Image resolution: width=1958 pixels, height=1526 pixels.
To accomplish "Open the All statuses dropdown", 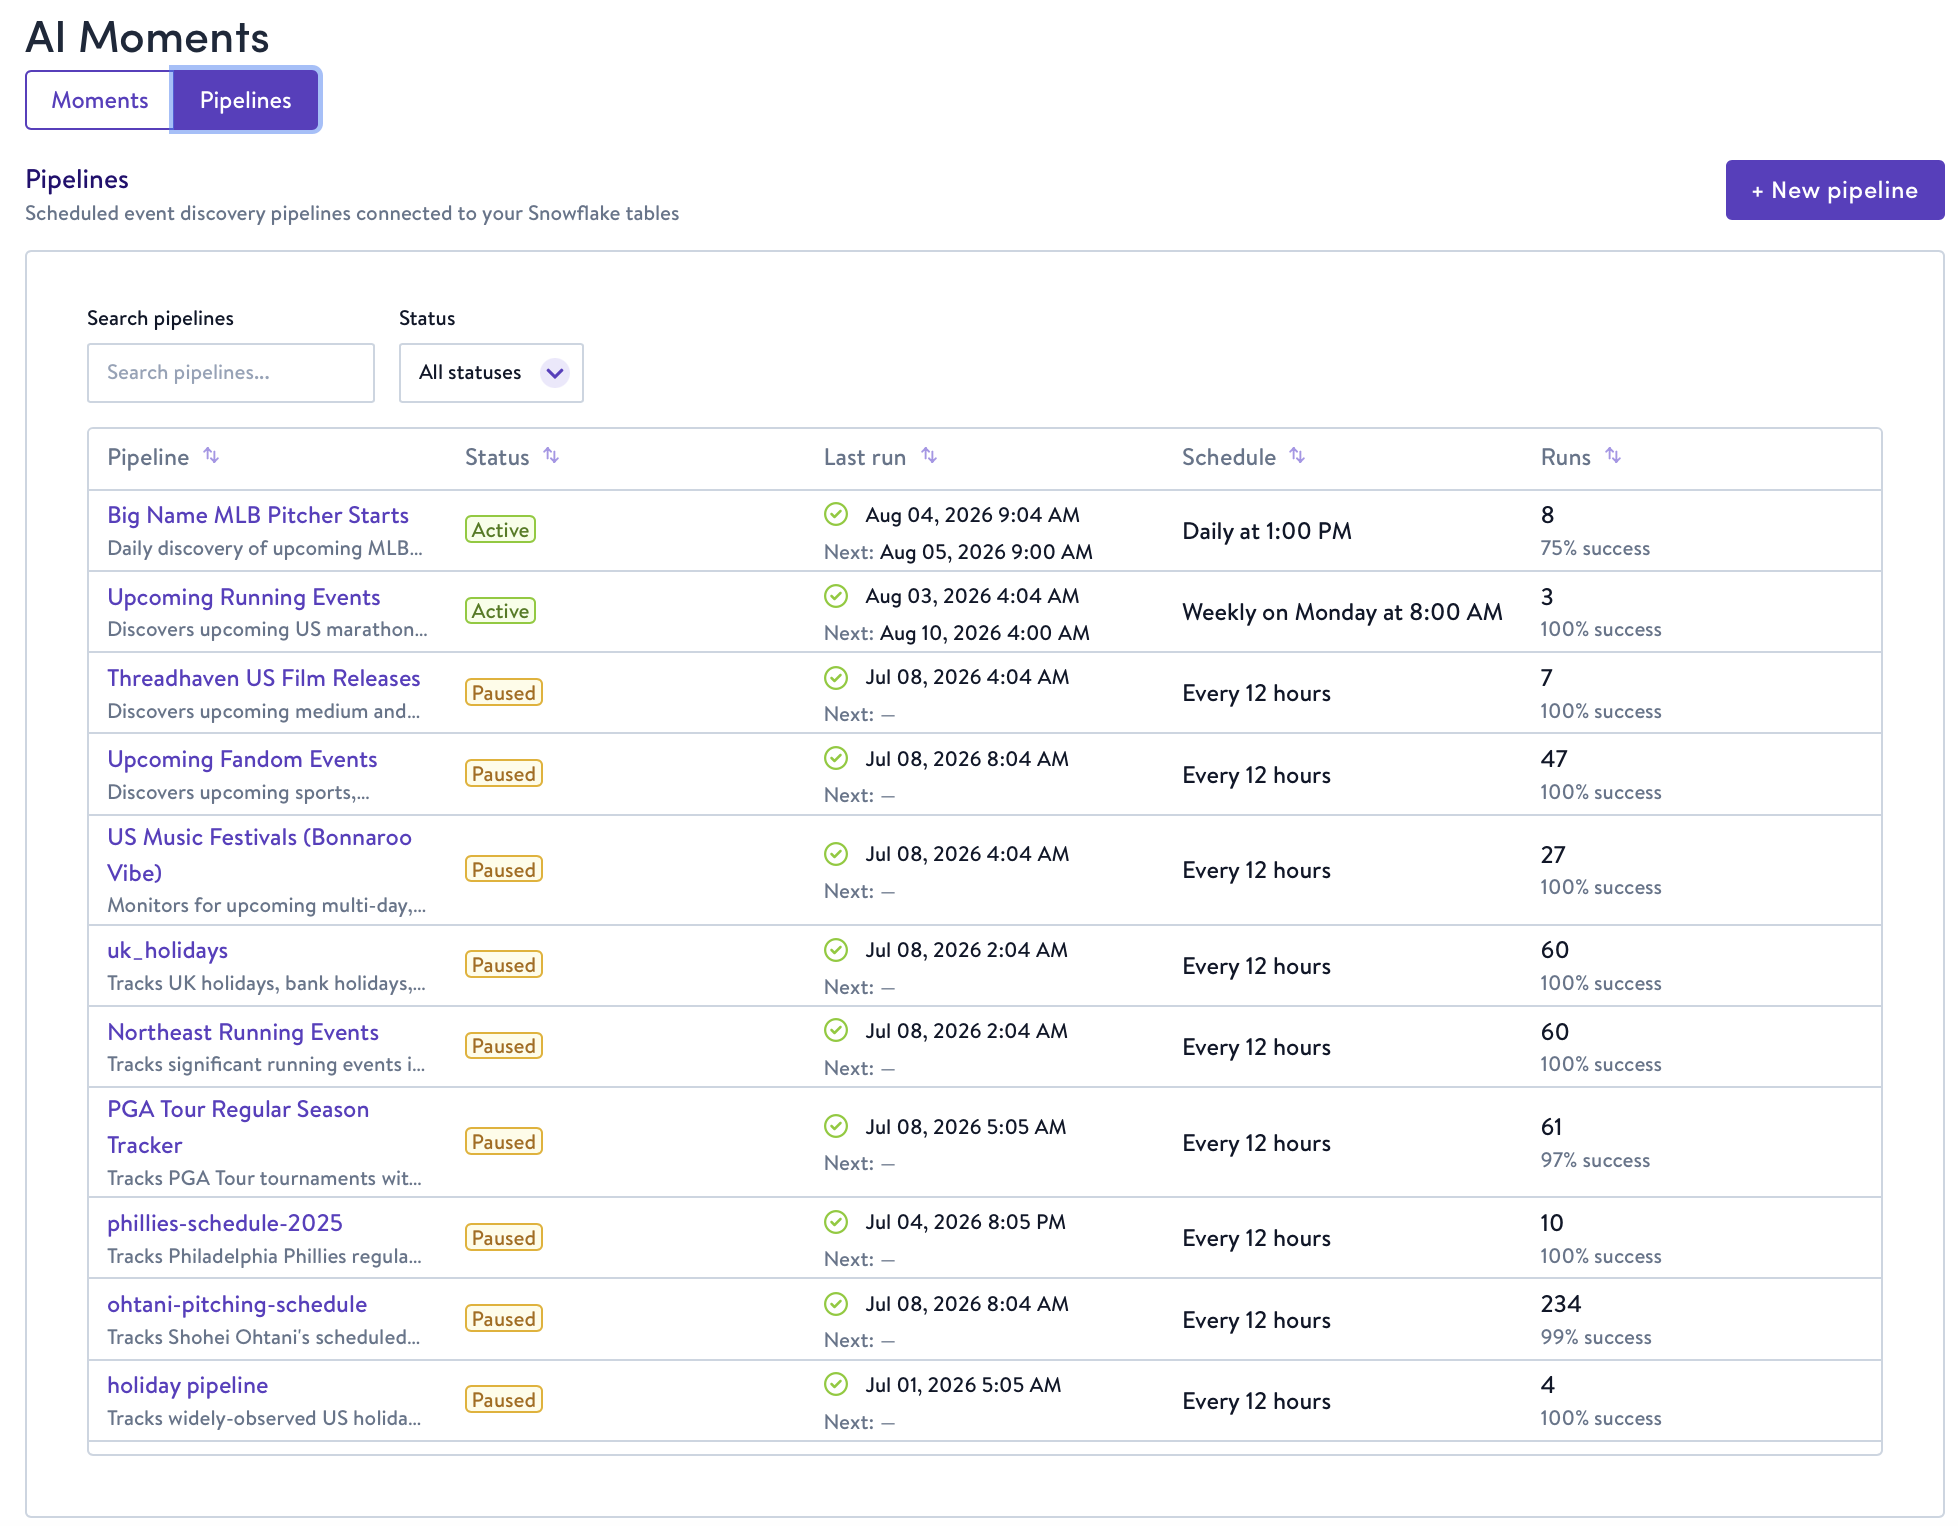I will point(491,373).
